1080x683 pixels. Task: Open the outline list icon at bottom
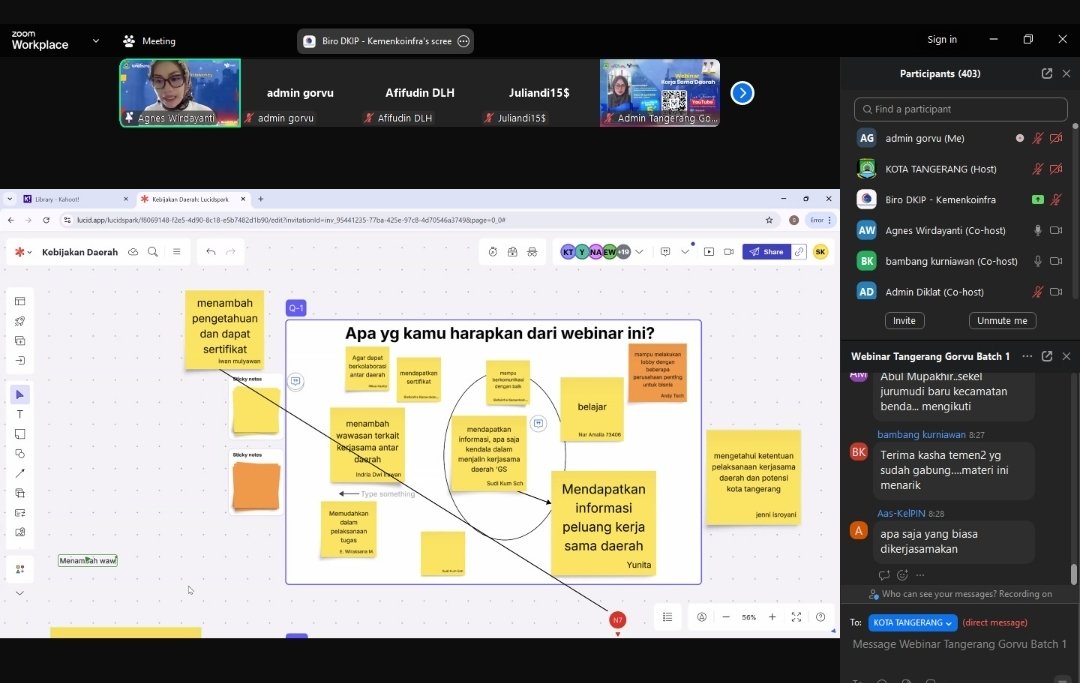[667, 617]
